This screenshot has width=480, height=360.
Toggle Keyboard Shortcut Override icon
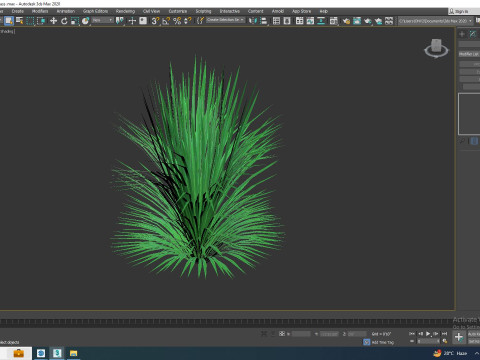pos(143,21)
